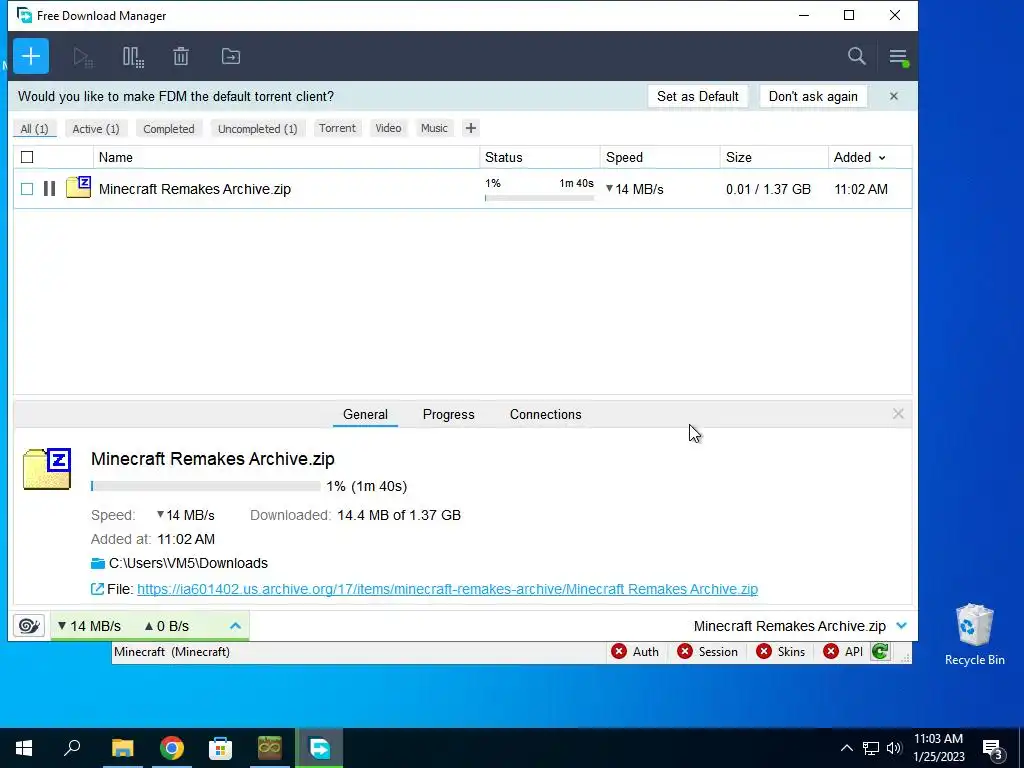Open File Explorer from the taskbar
This screenshot has width=1024, height=768.
(122, 748)
